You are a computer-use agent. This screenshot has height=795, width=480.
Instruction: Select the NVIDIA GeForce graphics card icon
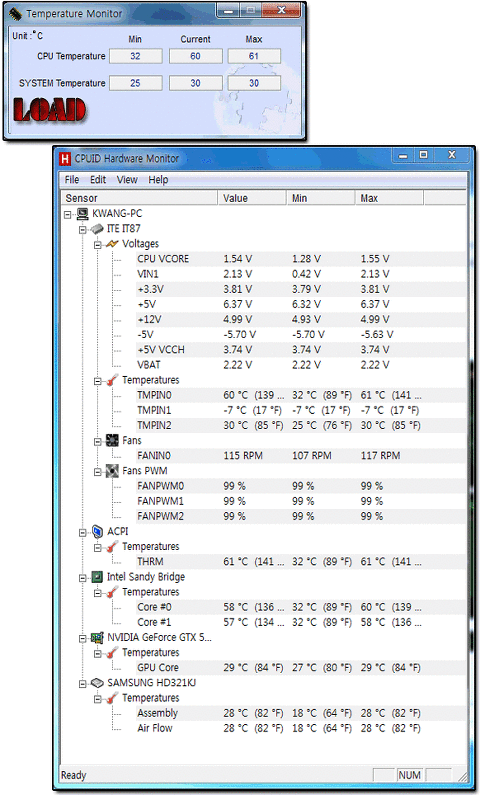pyautogui.click(x=98, y=638)
